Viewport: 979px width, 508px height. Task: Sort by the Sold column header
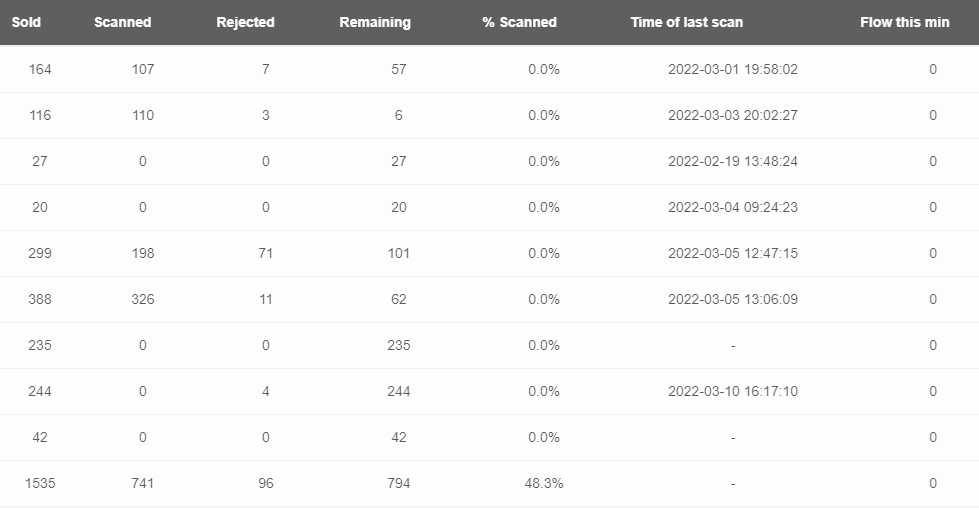[x=26, y=22]
